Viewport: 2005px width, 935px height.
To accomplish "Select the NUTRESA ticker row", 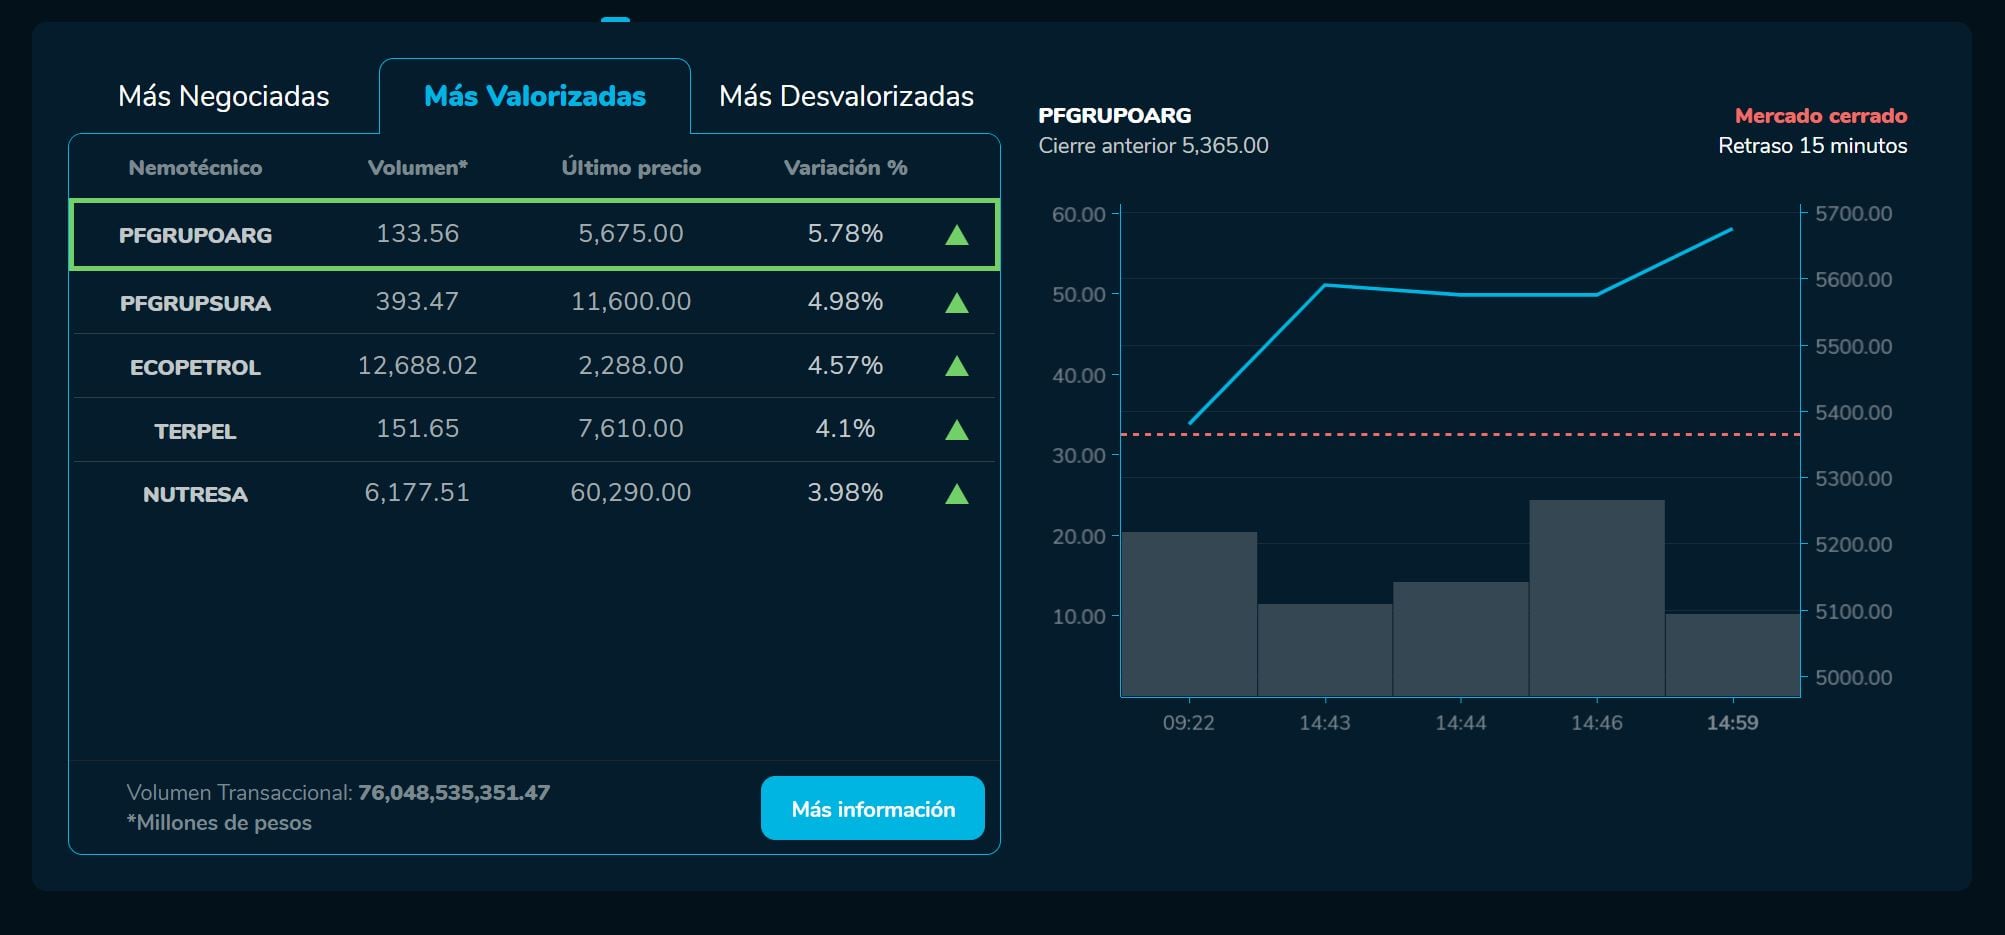I will click(195, 494).
